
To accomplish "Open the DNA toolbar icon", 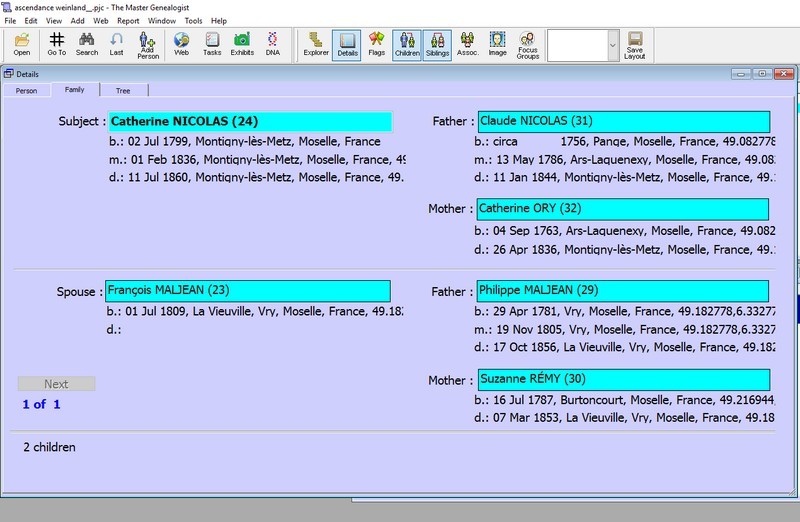I will [x=272, y=44].
